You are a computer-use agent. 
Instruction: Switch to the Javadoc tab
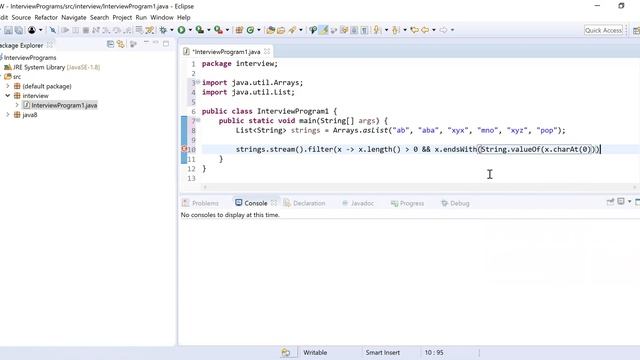pos(358,203)
